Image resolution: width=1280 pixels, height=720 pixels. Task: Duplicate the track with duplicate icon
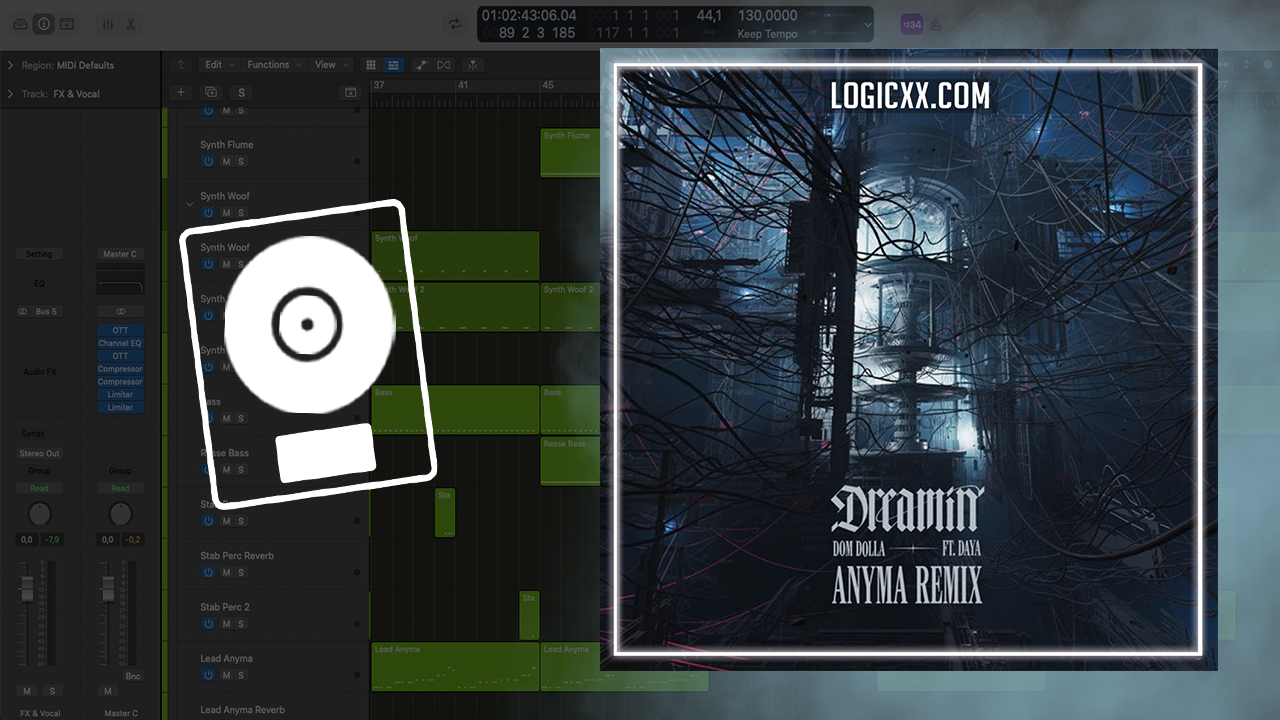tap(210, 92)
